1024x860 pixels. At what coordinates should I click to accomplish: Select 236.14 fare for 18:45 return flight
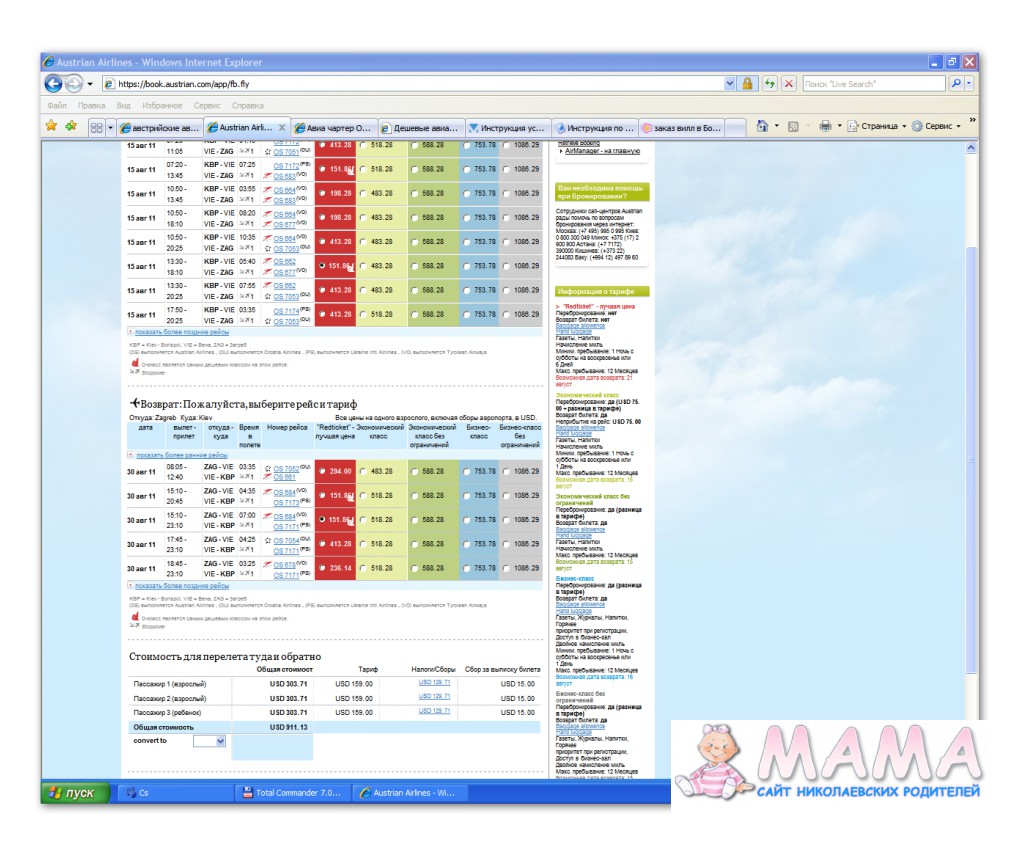pyautogui.click(x=321, y=568)
